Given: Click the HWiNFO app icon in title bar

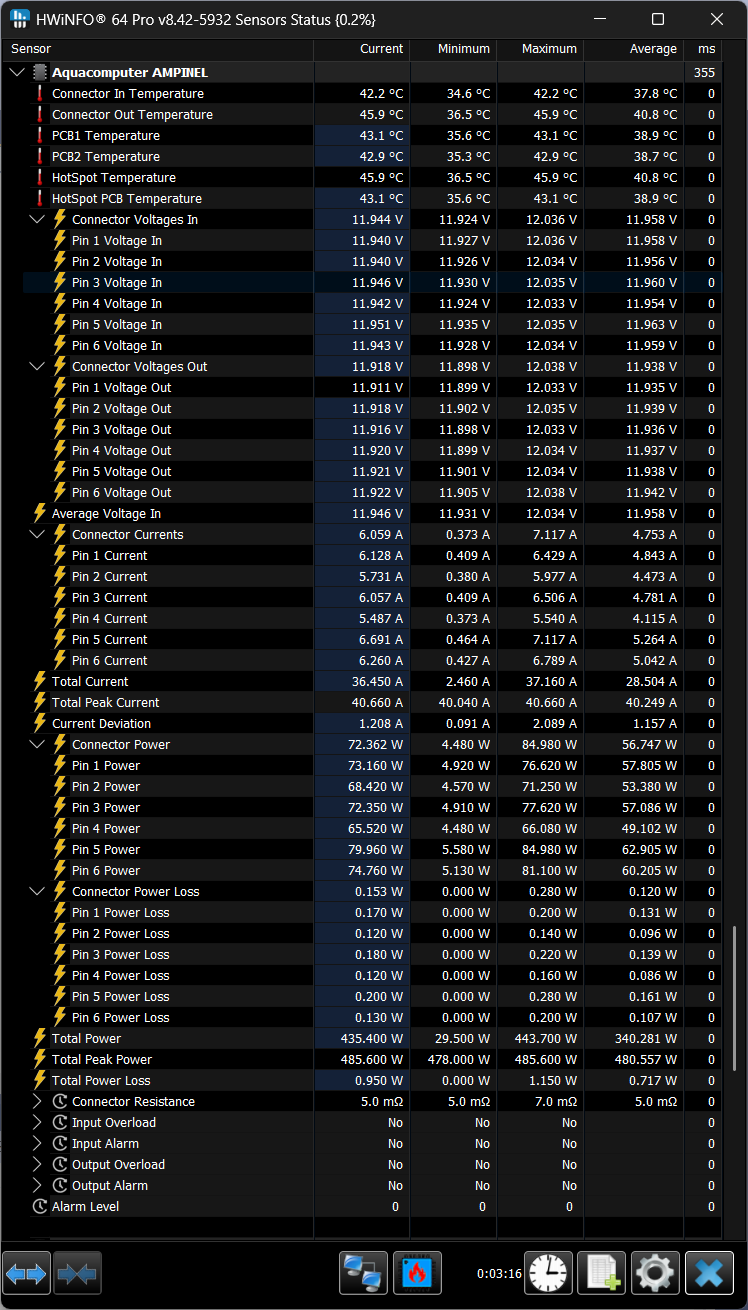Looking at the screenshot, I should [19, 19].
